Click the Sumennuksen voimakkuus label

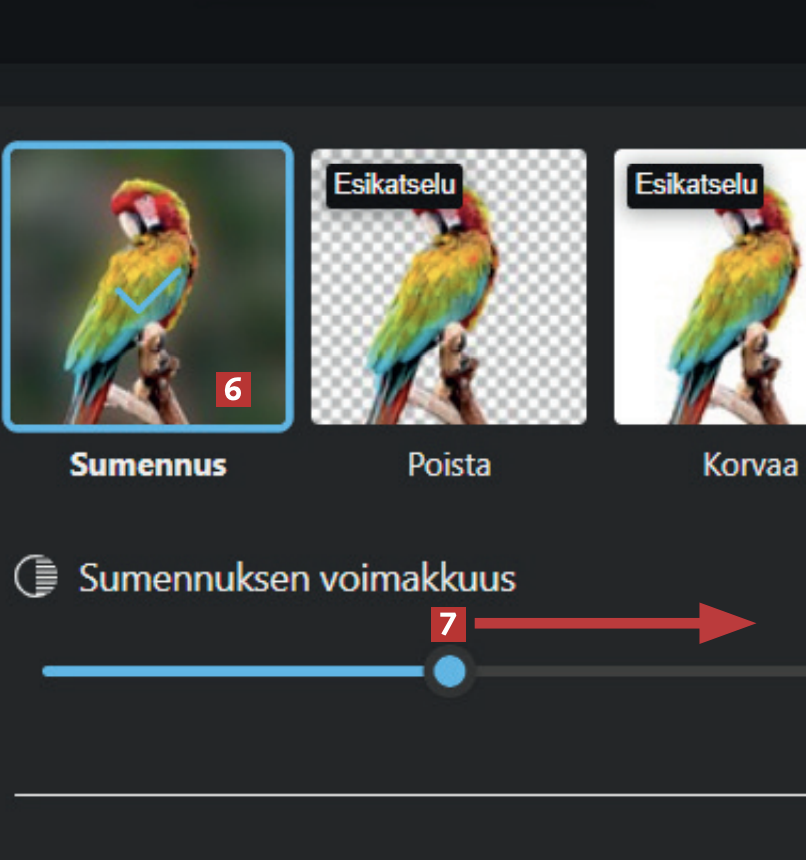click(x=297, y=578)
